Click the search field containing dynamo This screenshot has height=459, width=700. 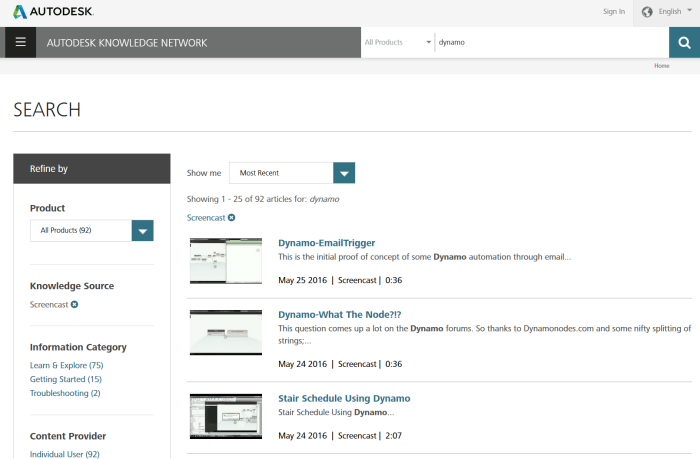550,43
